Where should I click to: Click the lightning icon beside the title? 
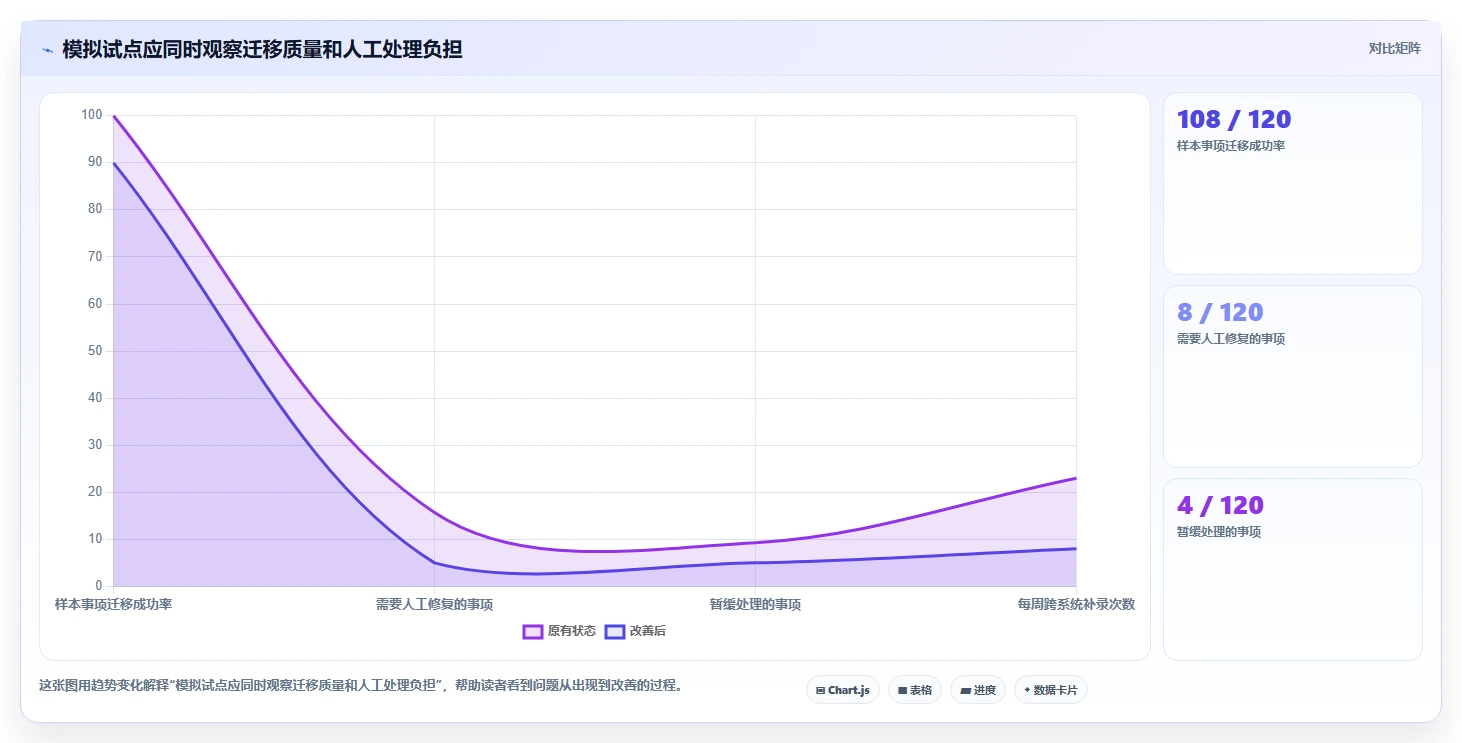47,50
